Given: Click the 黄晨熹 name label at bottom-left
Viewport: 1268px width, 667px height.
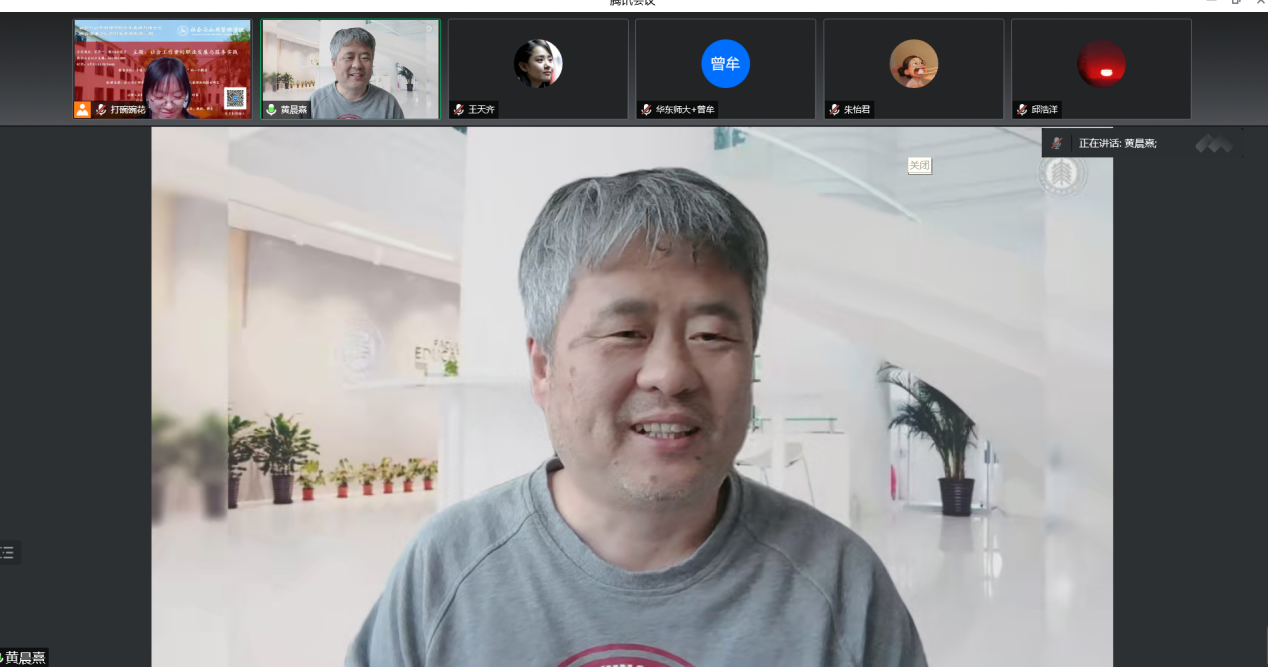Looking at the screenshot, I should pyautogui.click(x=25, y=658).
